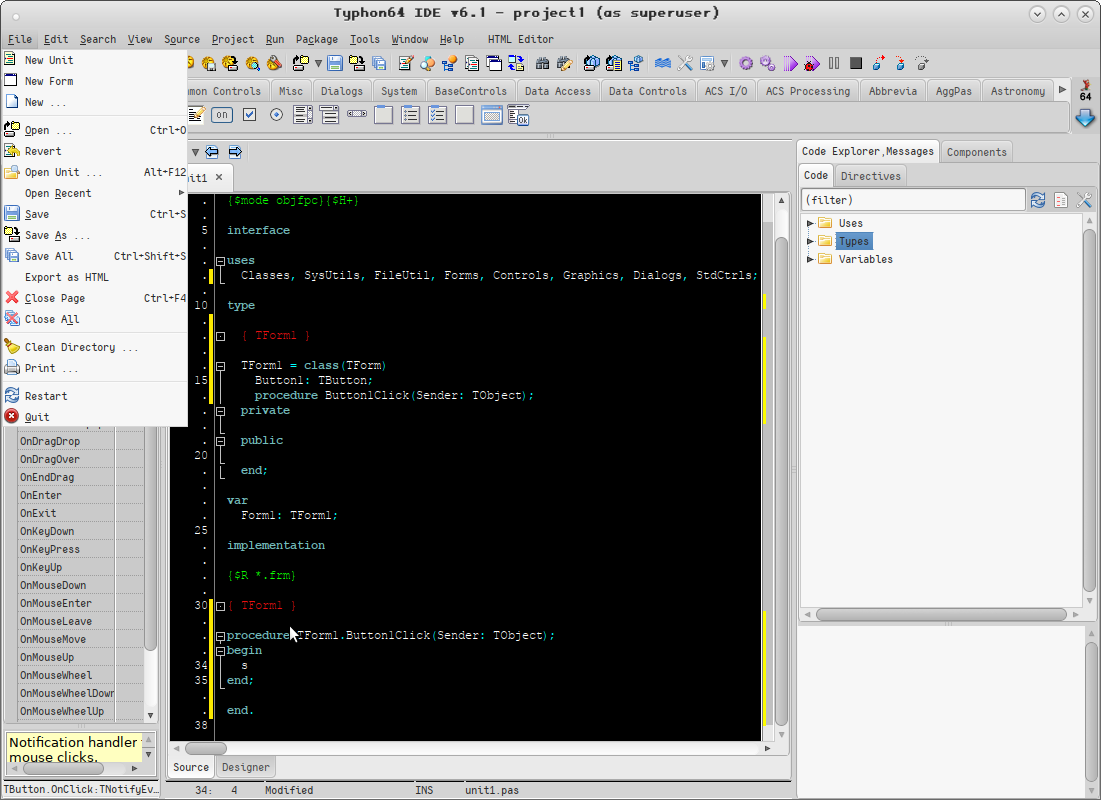Select the Variables folder in Code Explorer
This screenshot has width=1101, height=800.
tap(866, 259)
